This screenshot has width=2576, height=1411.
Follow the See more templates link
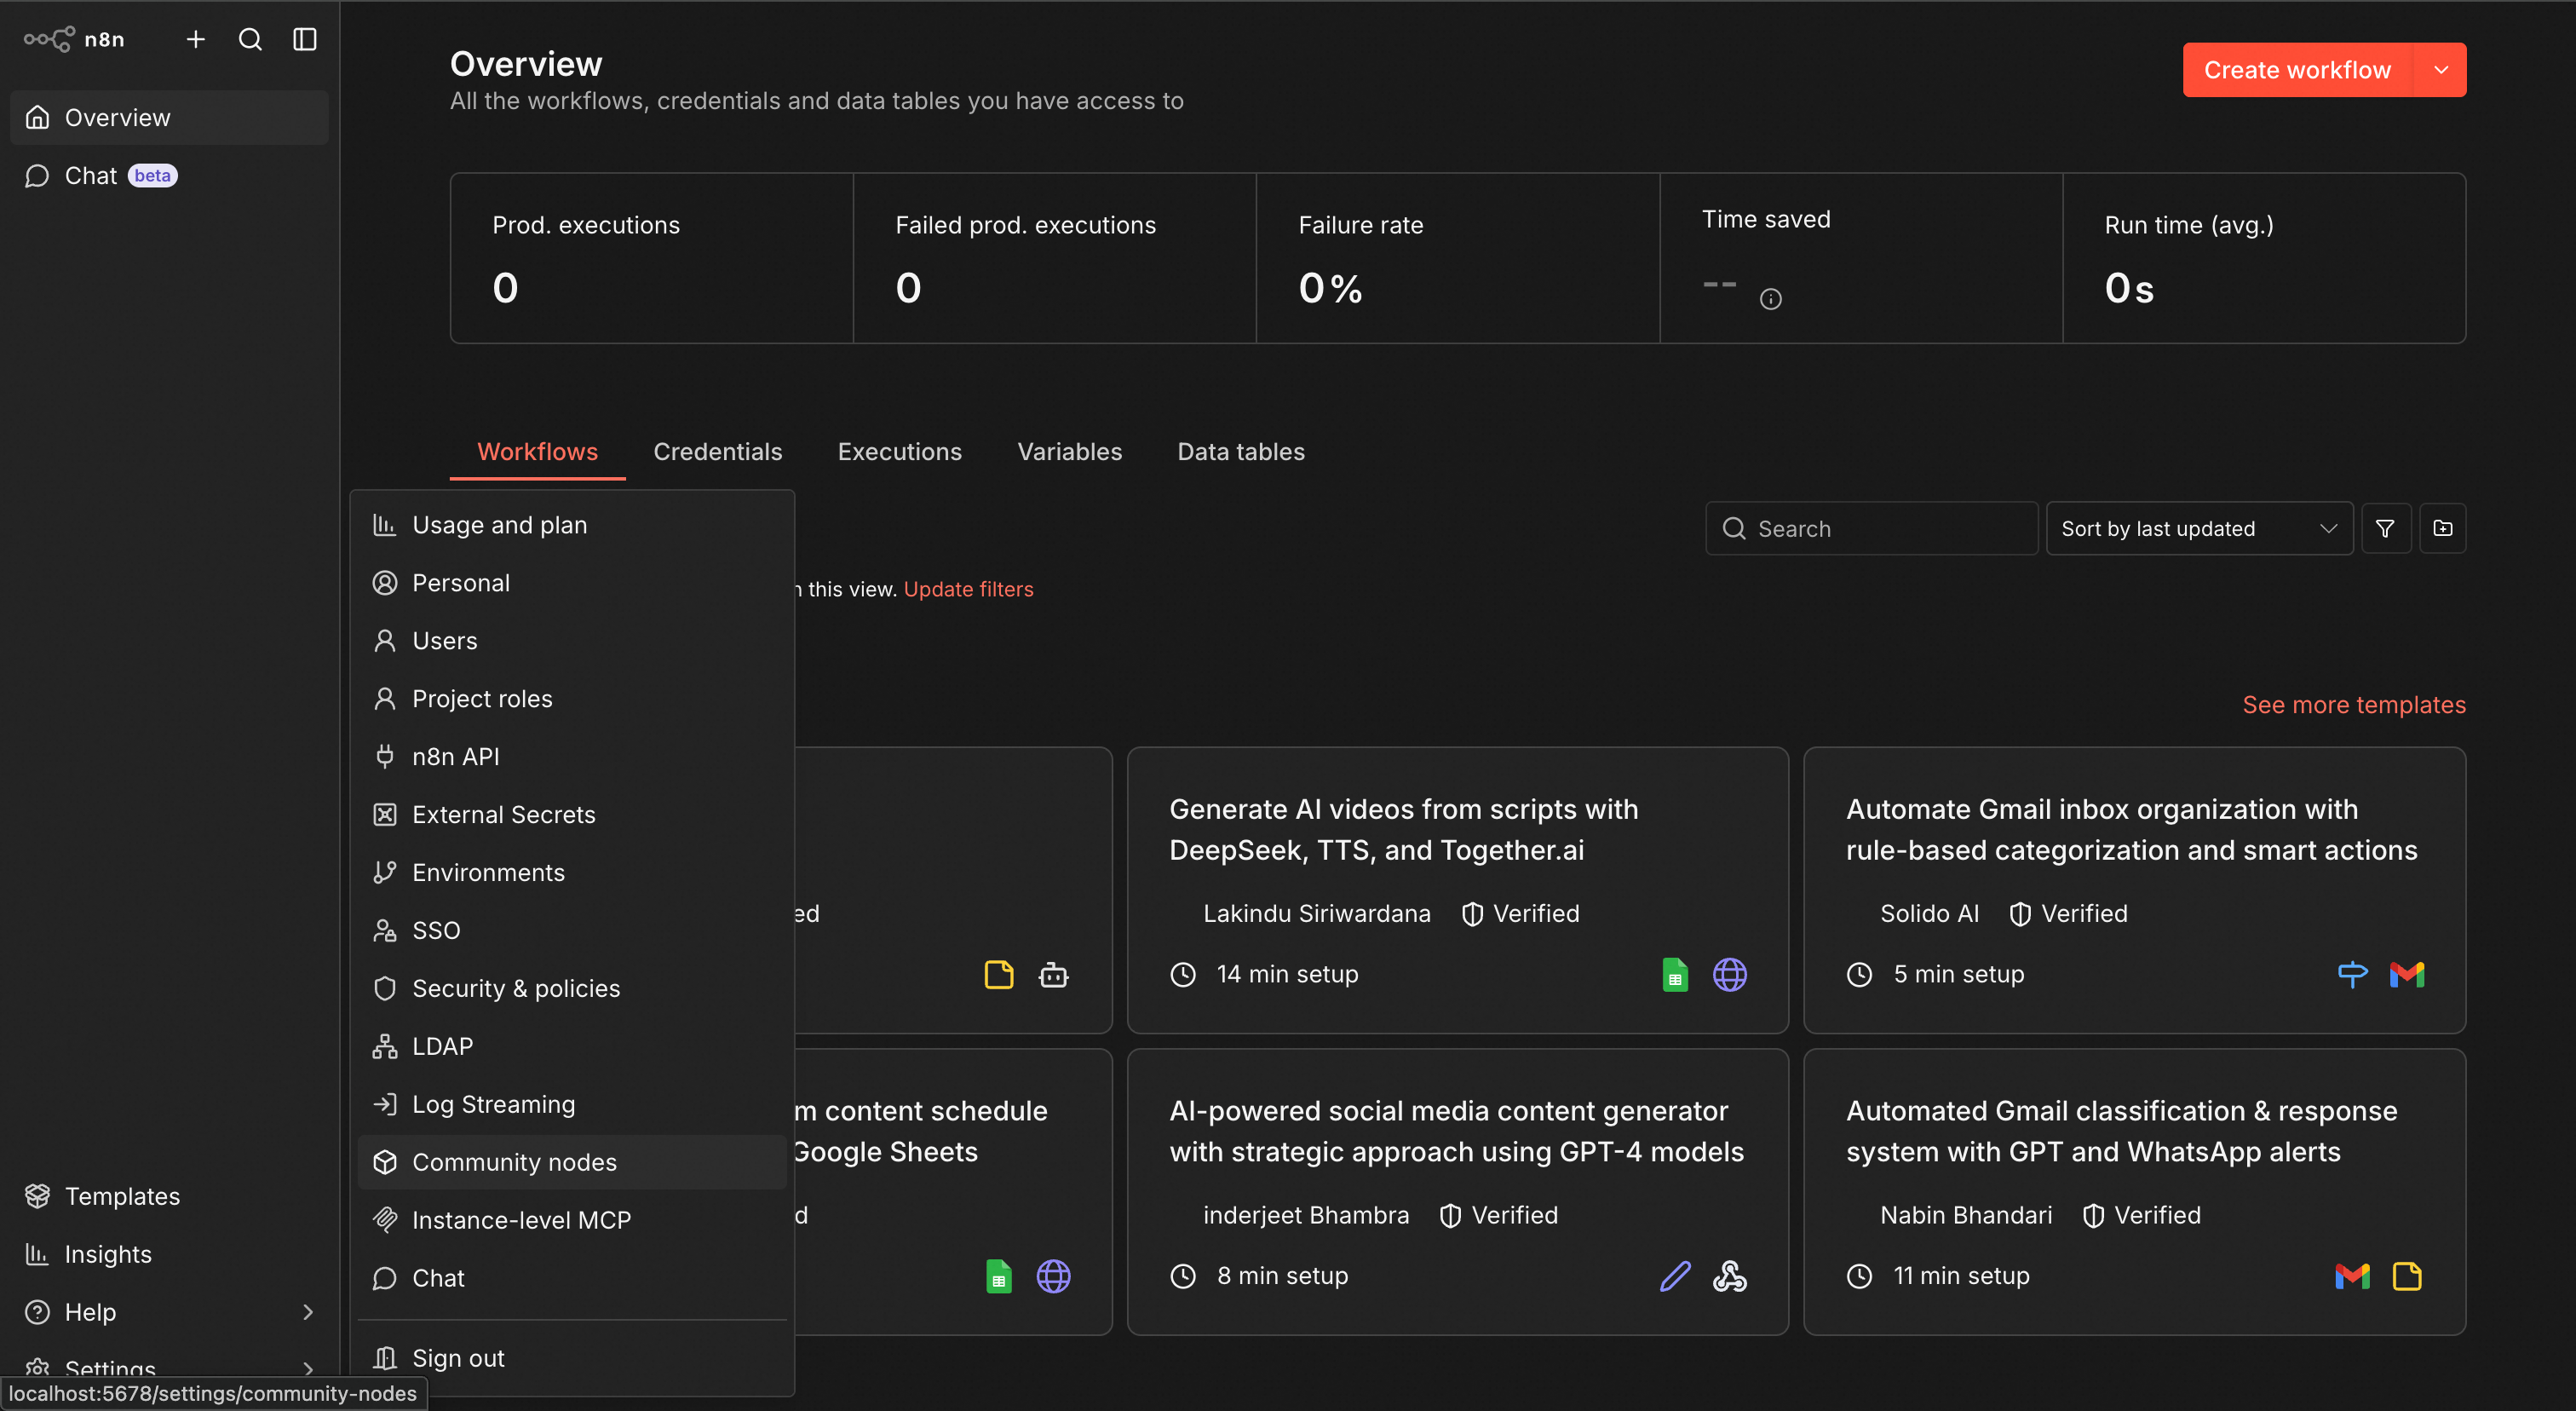point(2353,705)
